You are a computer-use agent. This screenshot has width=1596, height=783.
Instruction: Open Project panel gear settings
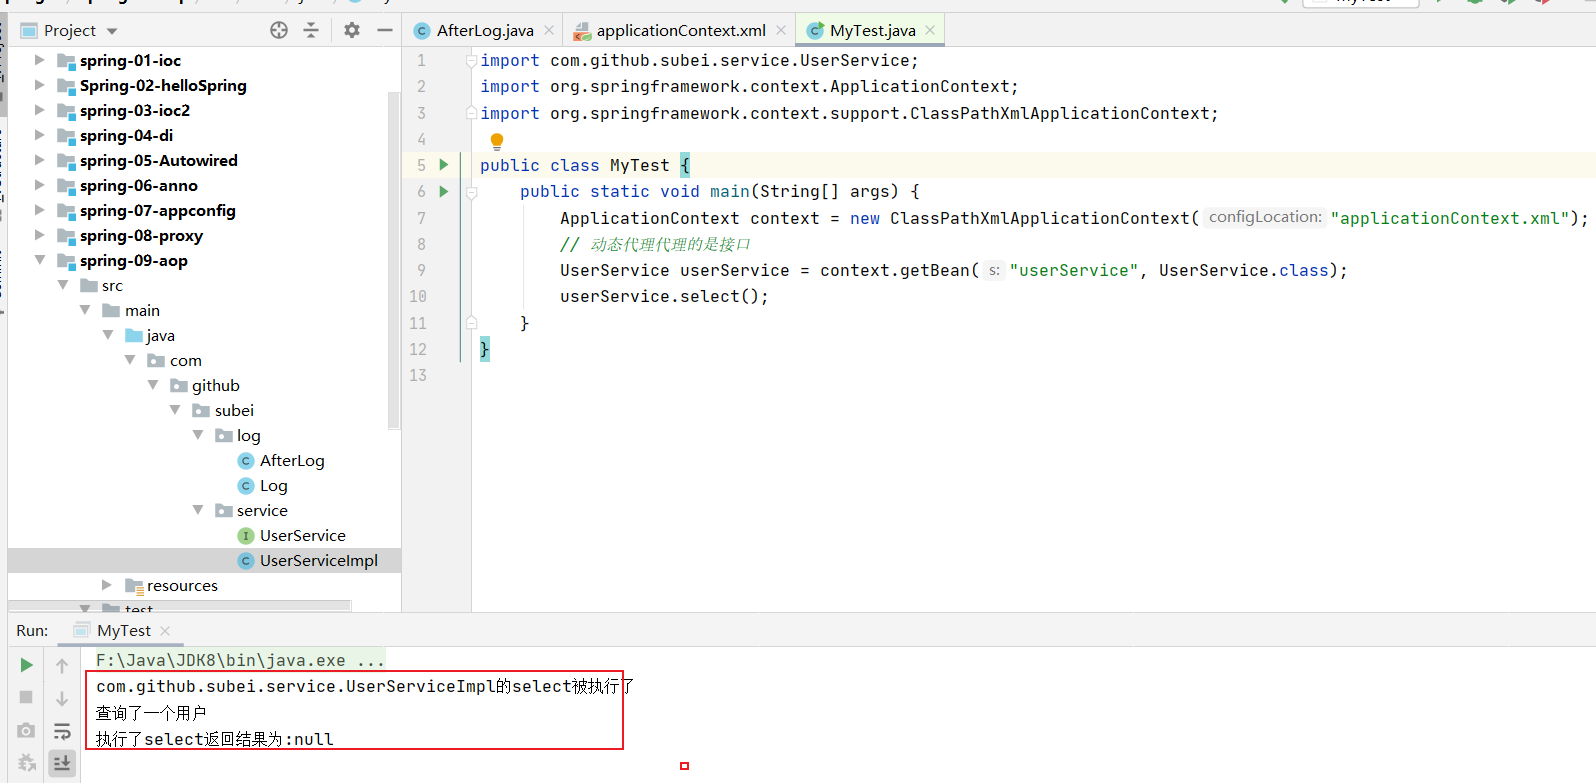(x=351, y=31)
